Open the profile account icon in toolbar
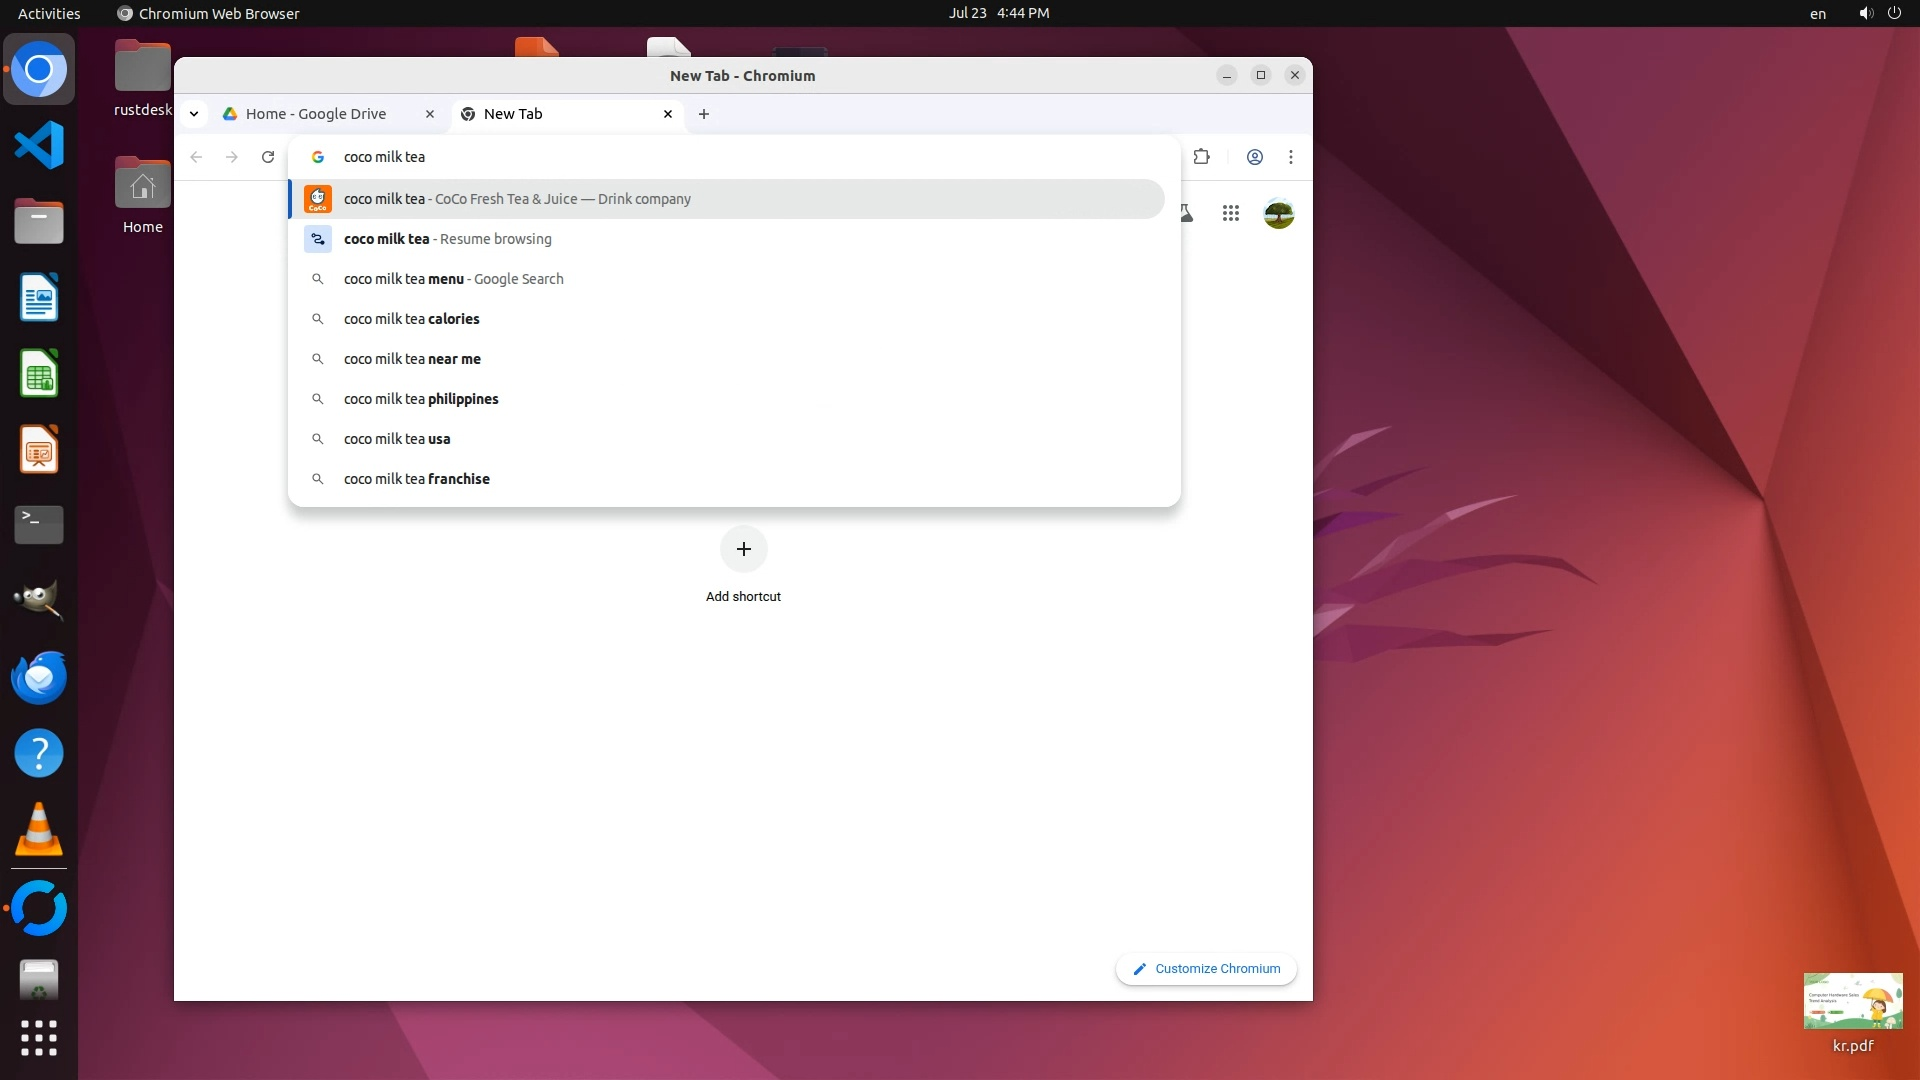 (1254, 157)
